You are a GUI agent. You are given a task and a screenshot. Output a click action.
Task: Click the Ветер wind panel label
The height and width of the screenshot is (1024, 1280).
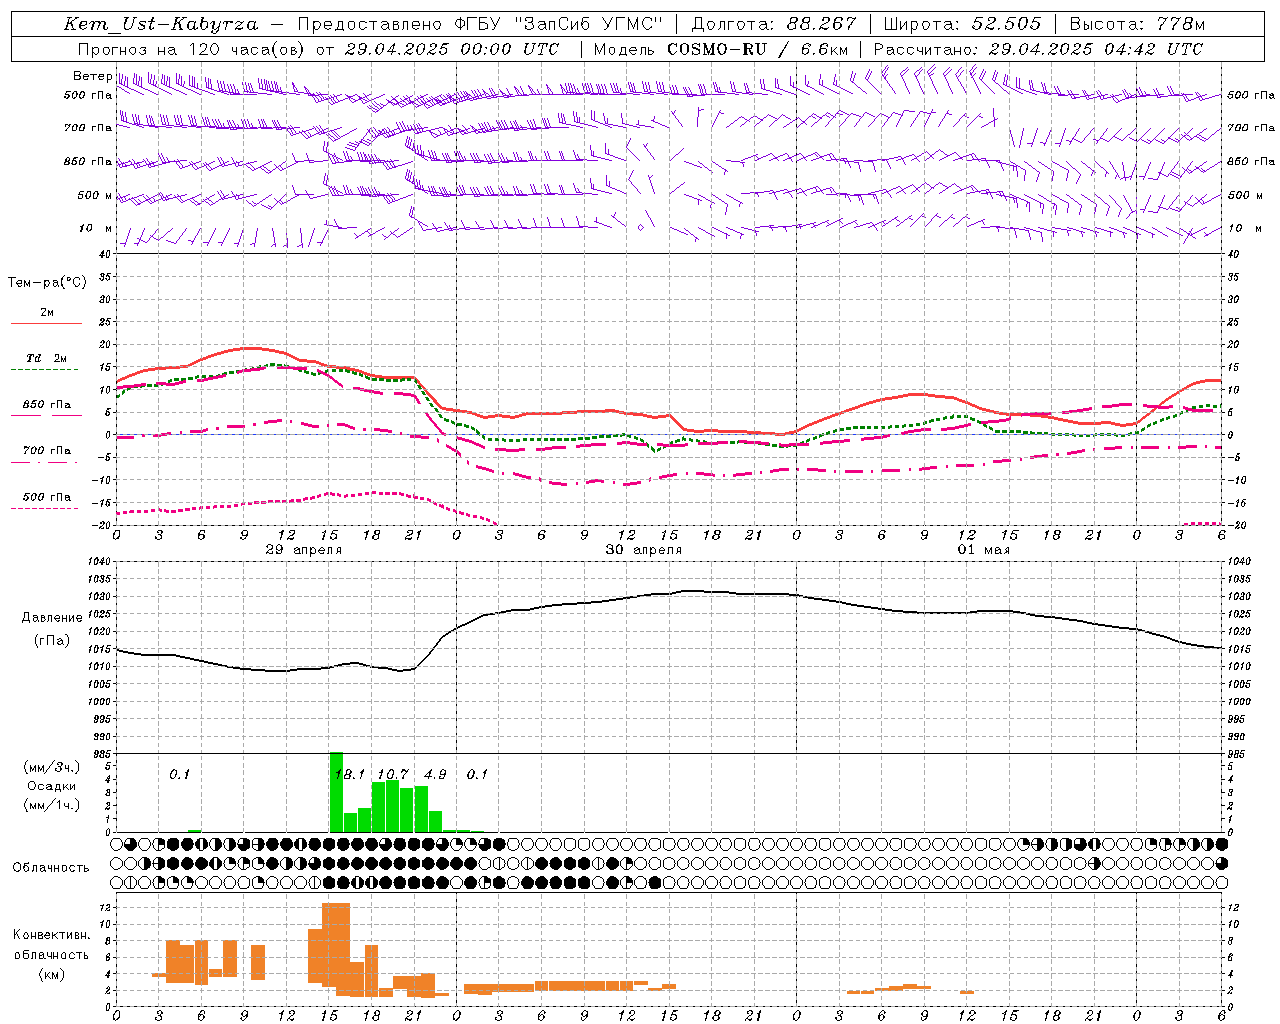92,76
